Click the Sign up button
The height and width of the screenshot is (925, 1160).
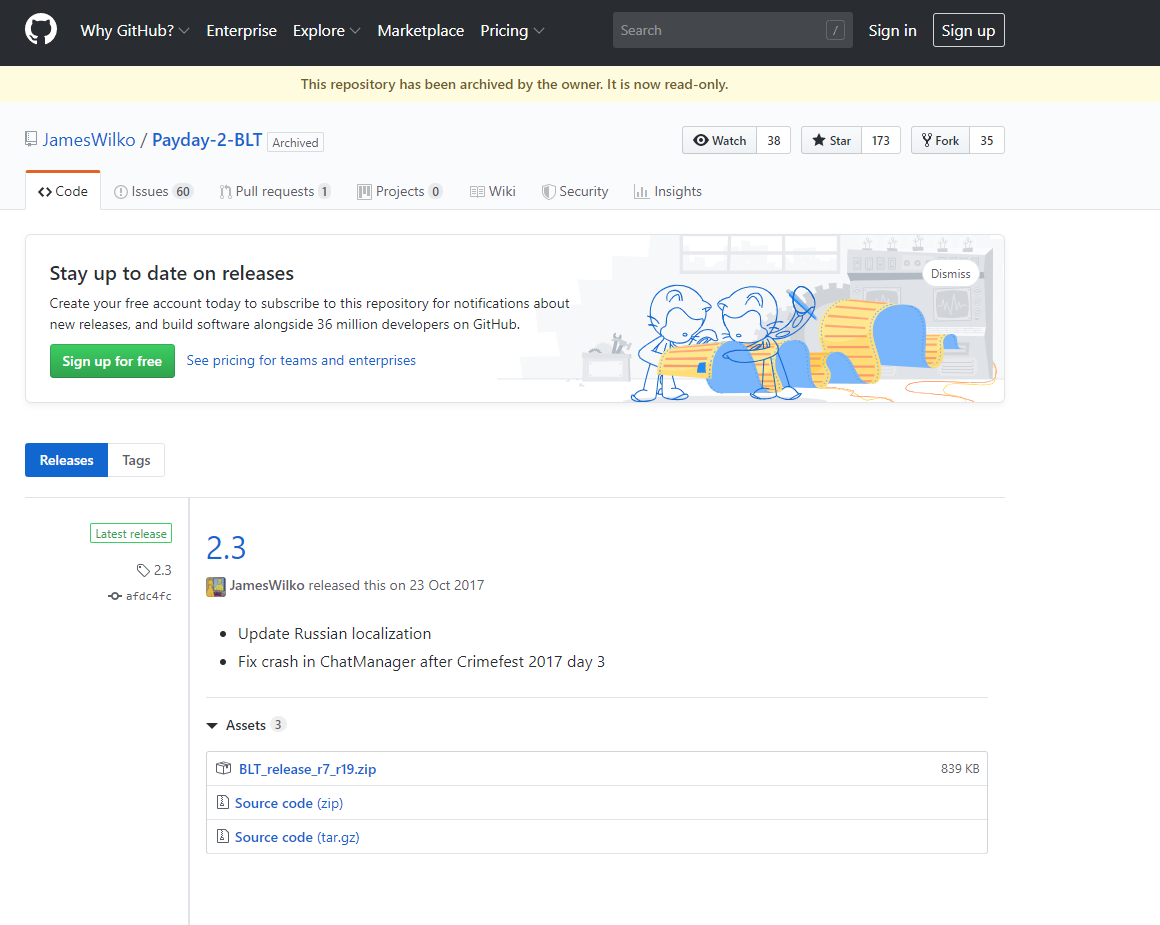pyautogui.click(x=968, y=30)
